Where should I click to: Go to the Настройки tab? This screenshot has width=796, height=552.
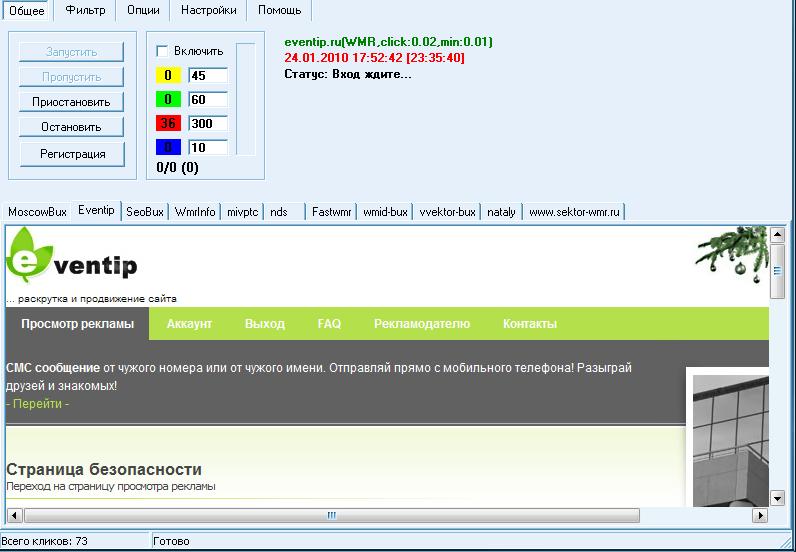[209, 10]
